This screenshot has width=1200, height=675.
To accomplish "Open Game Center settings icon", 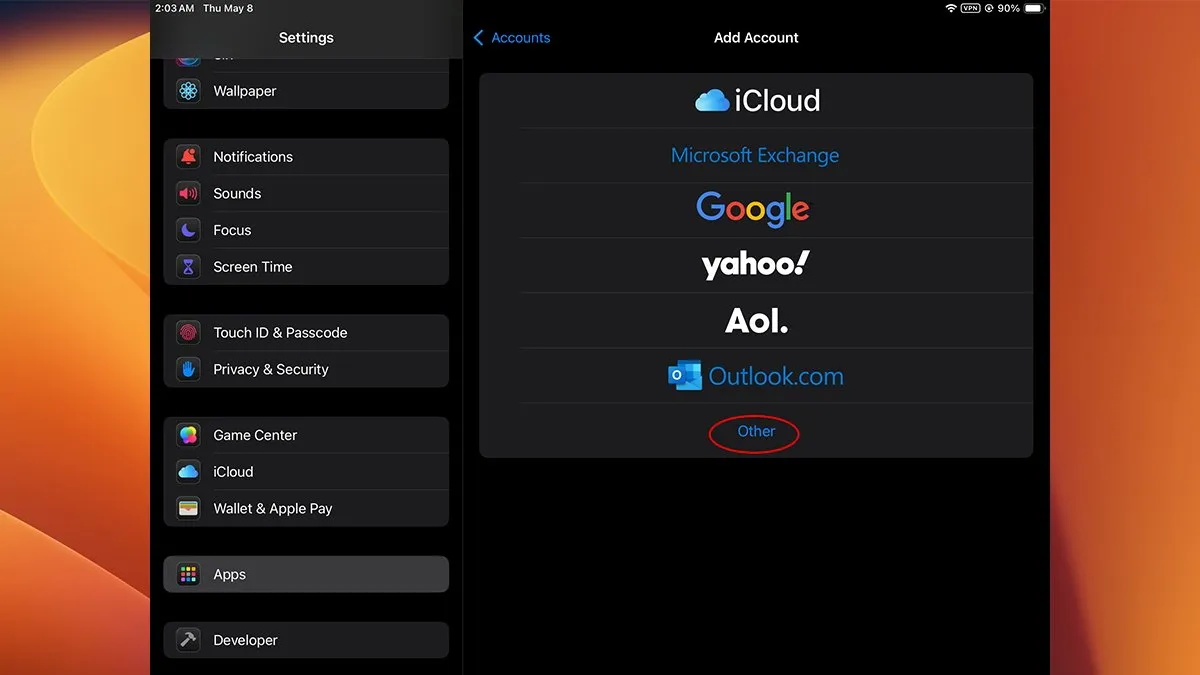I will 188,435.
